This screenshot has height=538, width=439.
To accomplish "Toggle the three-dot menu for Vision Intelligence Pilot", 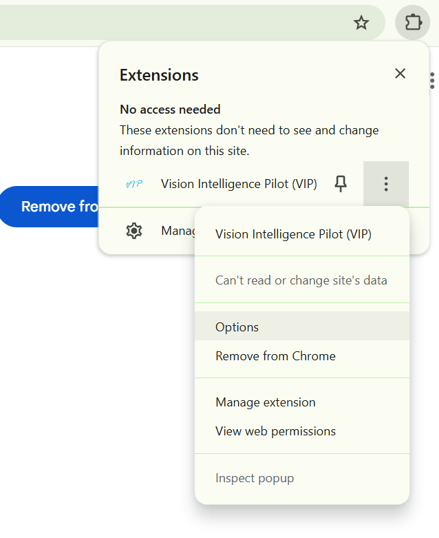I will pos(386,184).
